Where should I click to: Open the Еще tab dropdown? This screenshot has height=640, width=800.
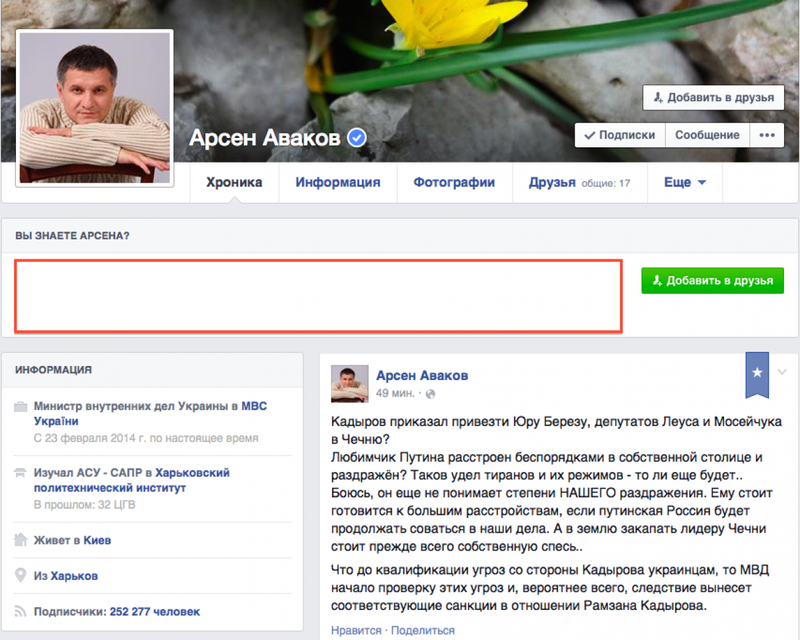pos(684,182)
